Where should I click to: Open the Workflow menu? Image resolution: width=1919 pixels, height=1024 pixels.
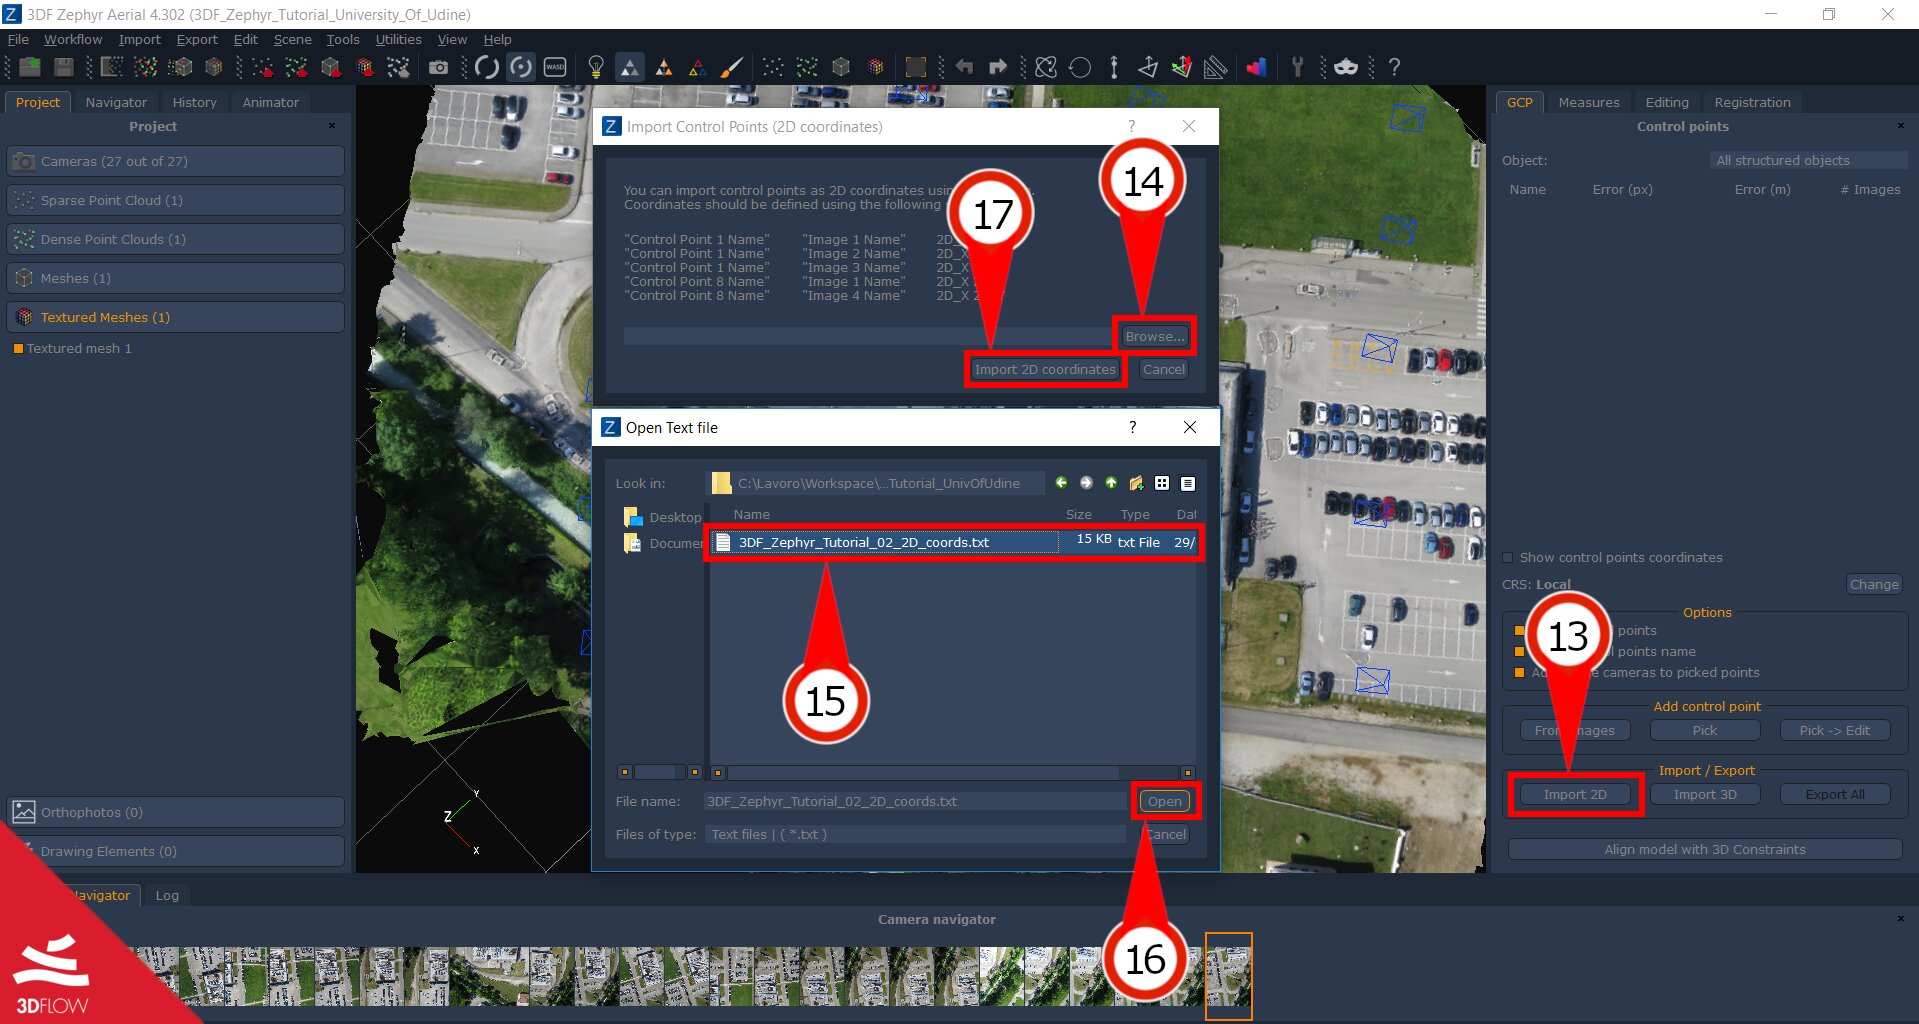73,39
